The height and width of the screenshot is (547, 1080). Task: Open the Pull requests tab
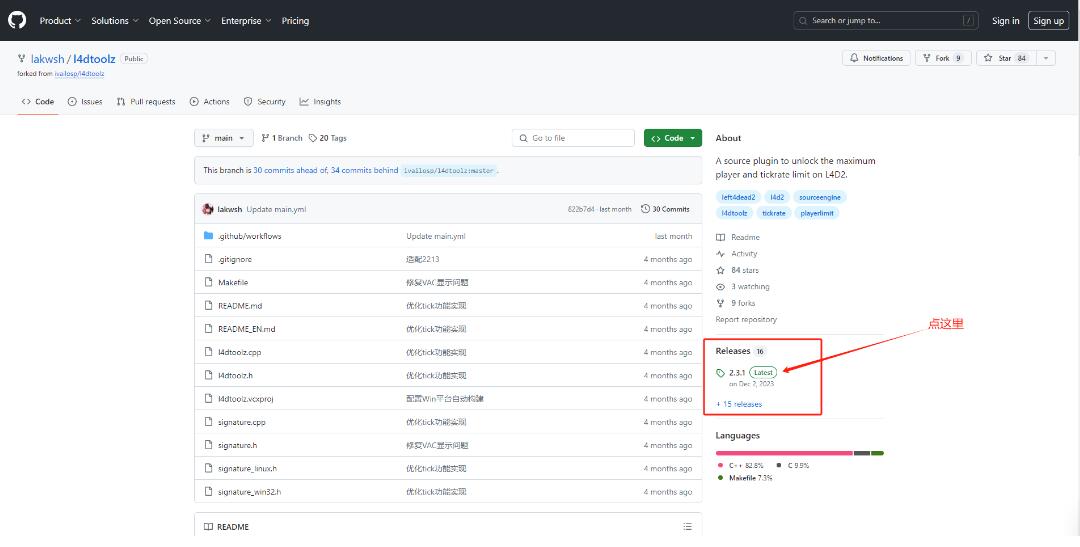click(146, 101)
